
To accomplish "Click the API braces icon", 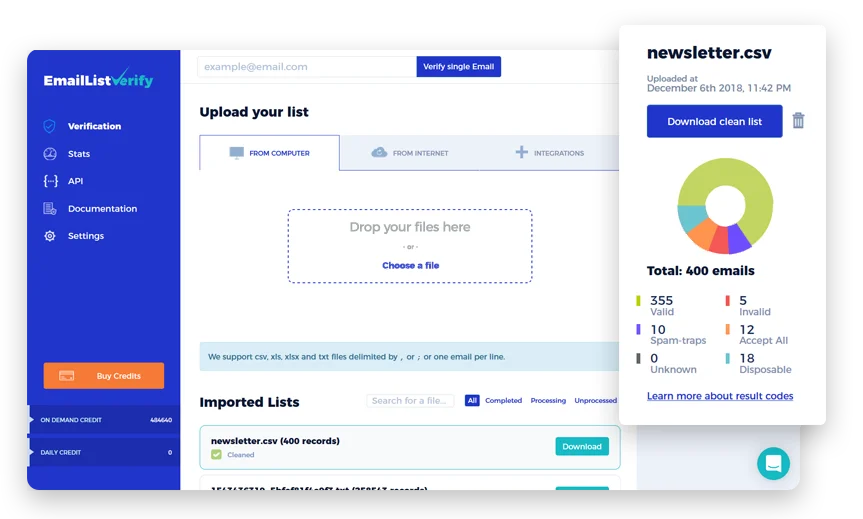I will point(51,181).
